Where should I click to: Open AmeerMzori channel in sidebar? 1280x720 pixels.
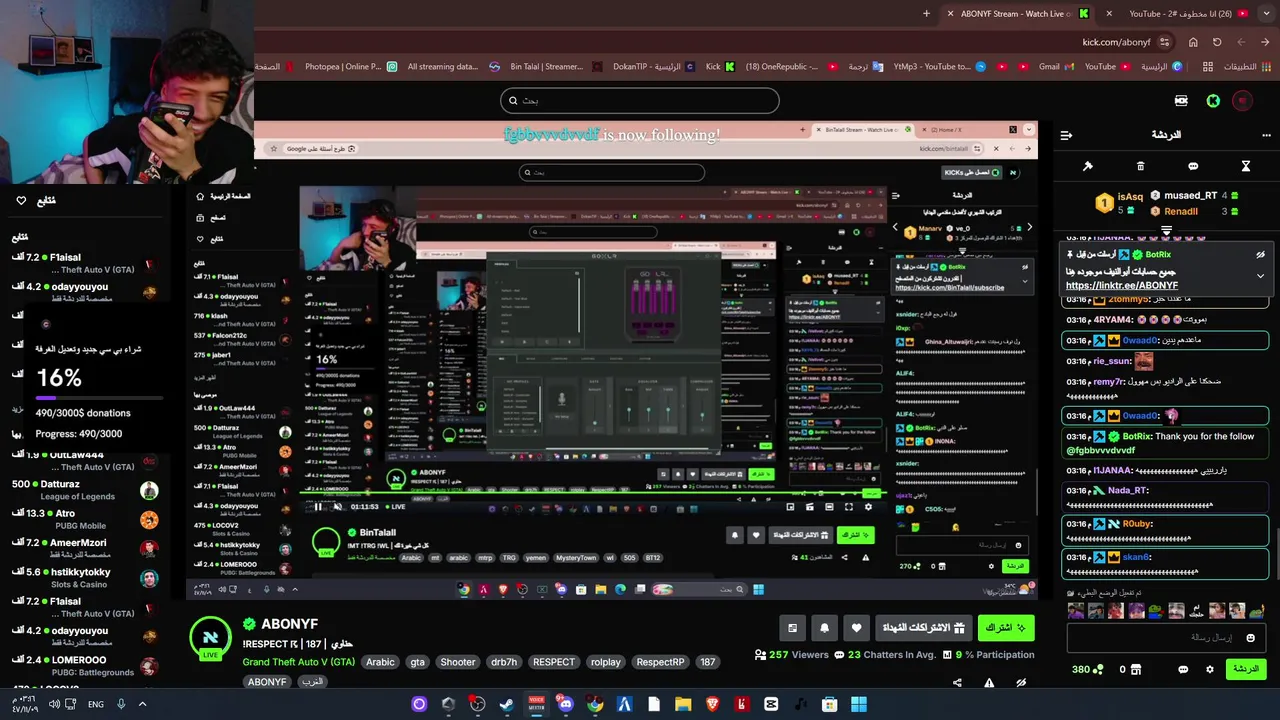[x=85, y=549]
